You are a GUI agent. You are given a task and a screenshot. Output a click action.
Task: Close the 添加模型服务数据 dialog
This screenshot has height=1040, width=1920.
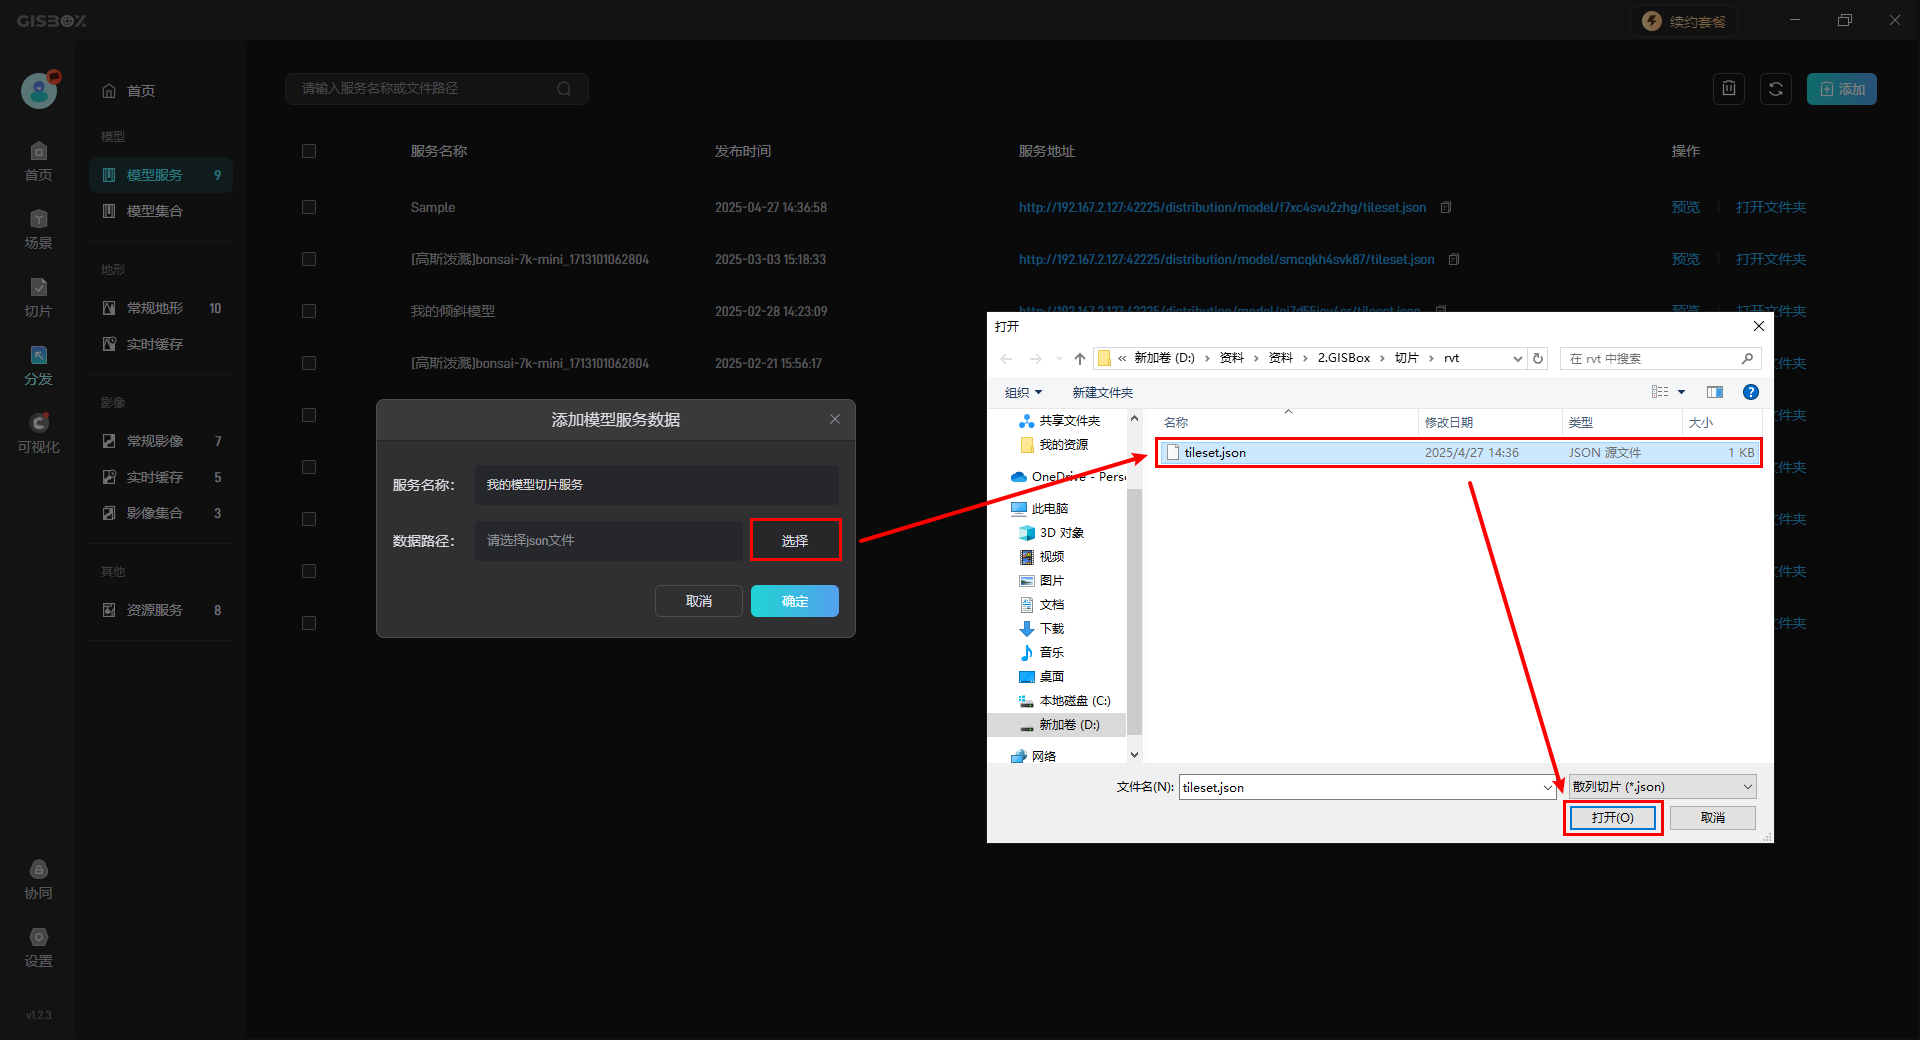(834, 419)
